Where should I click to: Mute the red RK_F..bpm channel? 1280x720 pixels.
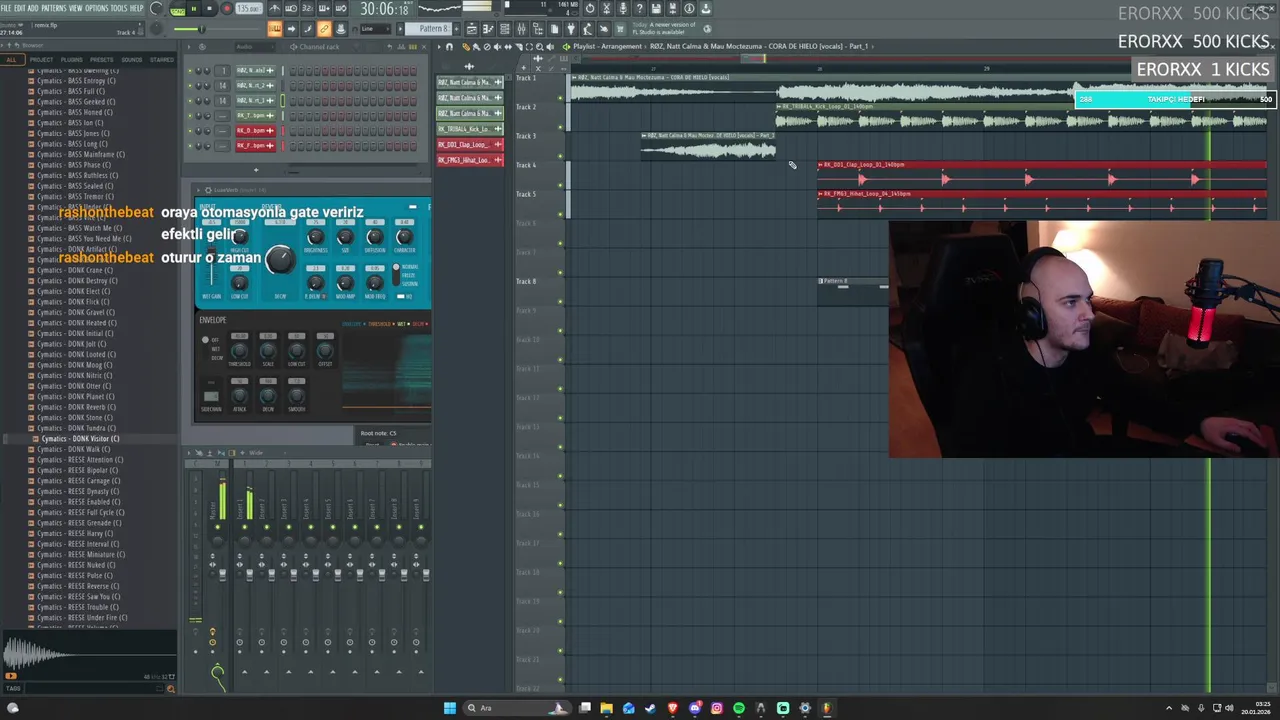point(190,146)
